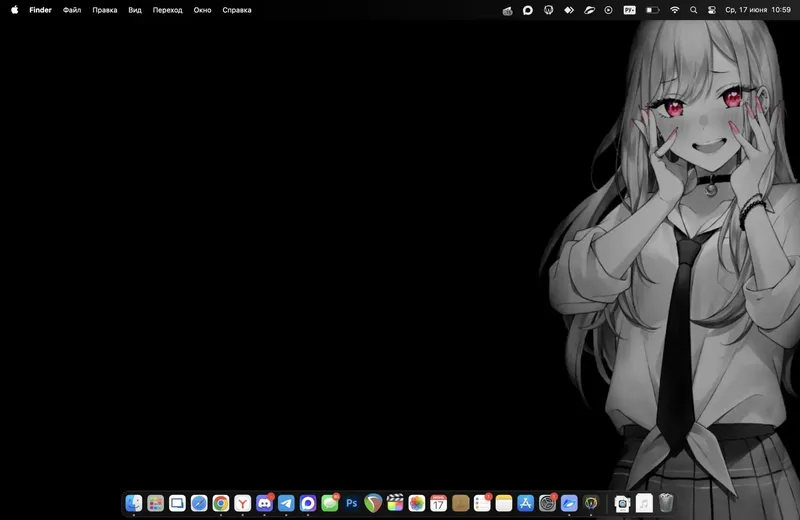This screenshot has width=800, height=520.
Task: Click the double-diamond menu bar icon
Action: (569, 10)
